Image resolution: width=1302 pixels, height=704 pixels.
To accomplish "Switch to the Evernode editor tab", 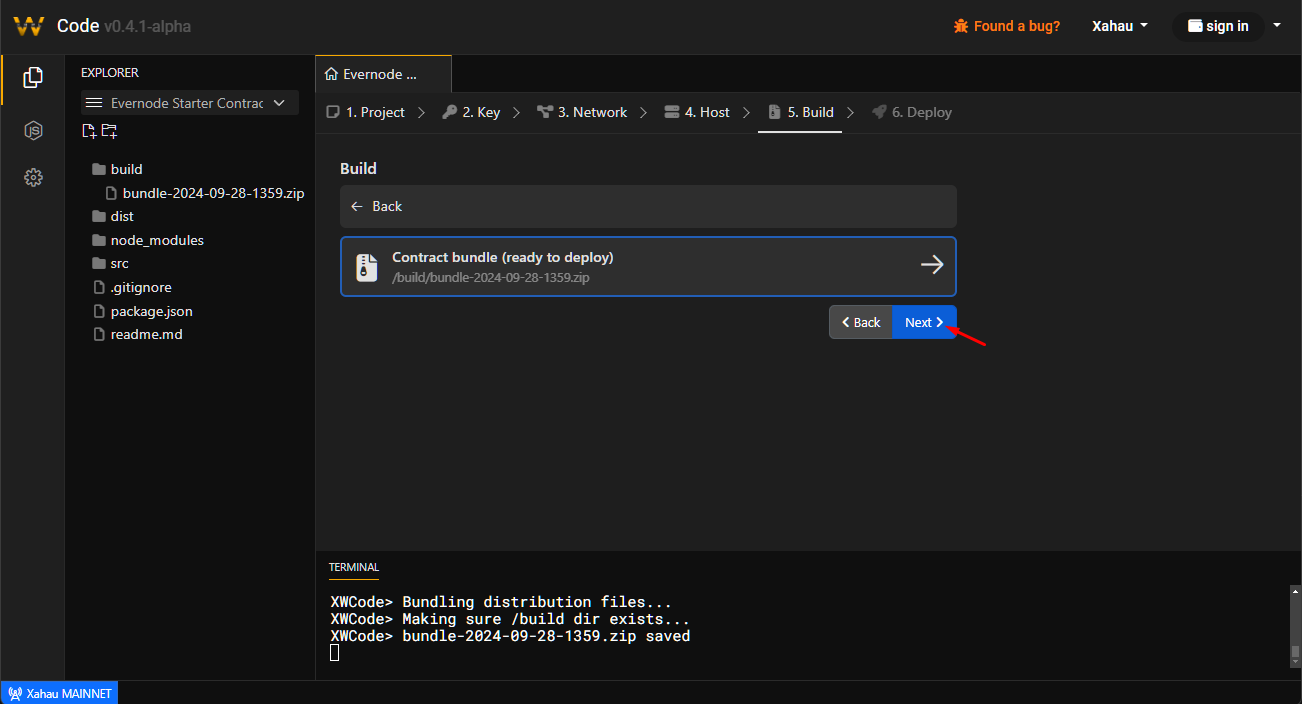I will 384,74.
